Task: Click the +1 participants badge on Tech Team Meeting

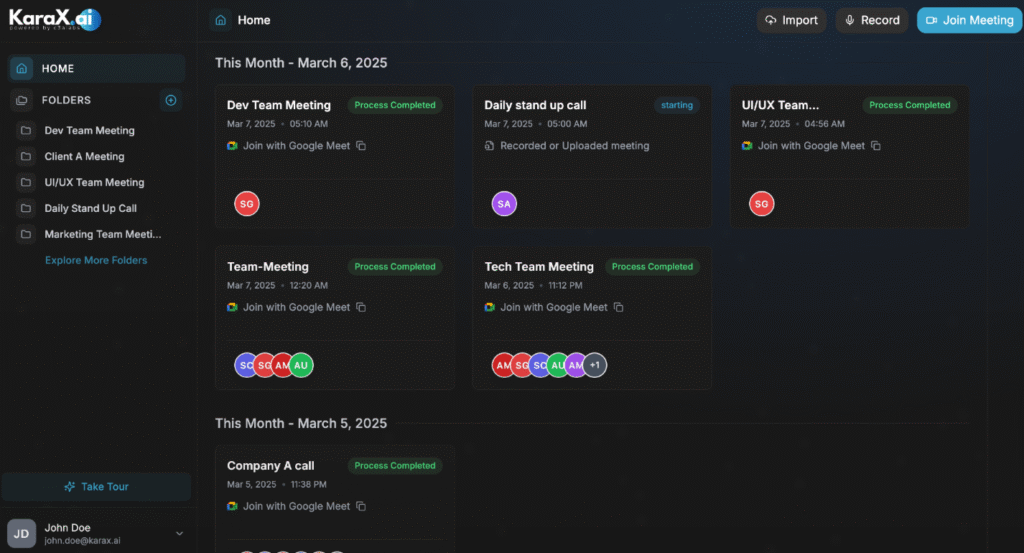Action: click(x=595, y=366)
